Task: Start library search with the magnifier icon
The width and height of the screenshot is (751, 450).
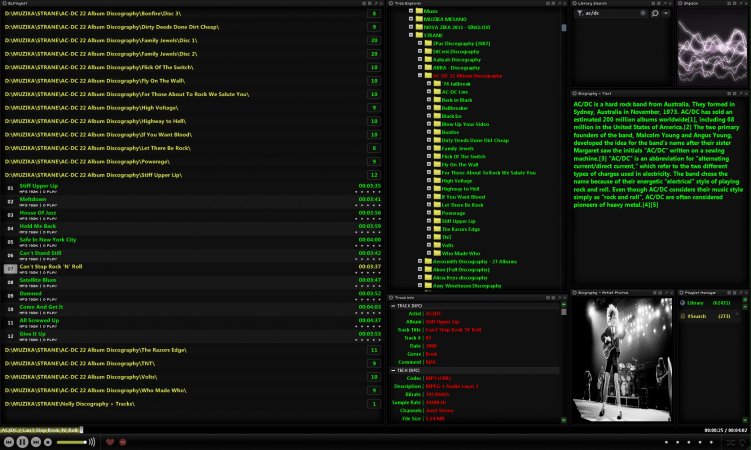Action: (655, 13)
